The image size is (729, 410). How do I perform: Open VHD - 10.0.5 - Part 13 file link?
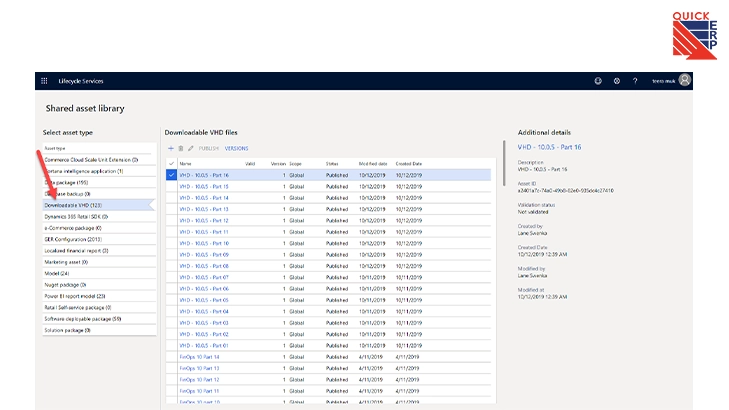[x=204, y=209]
